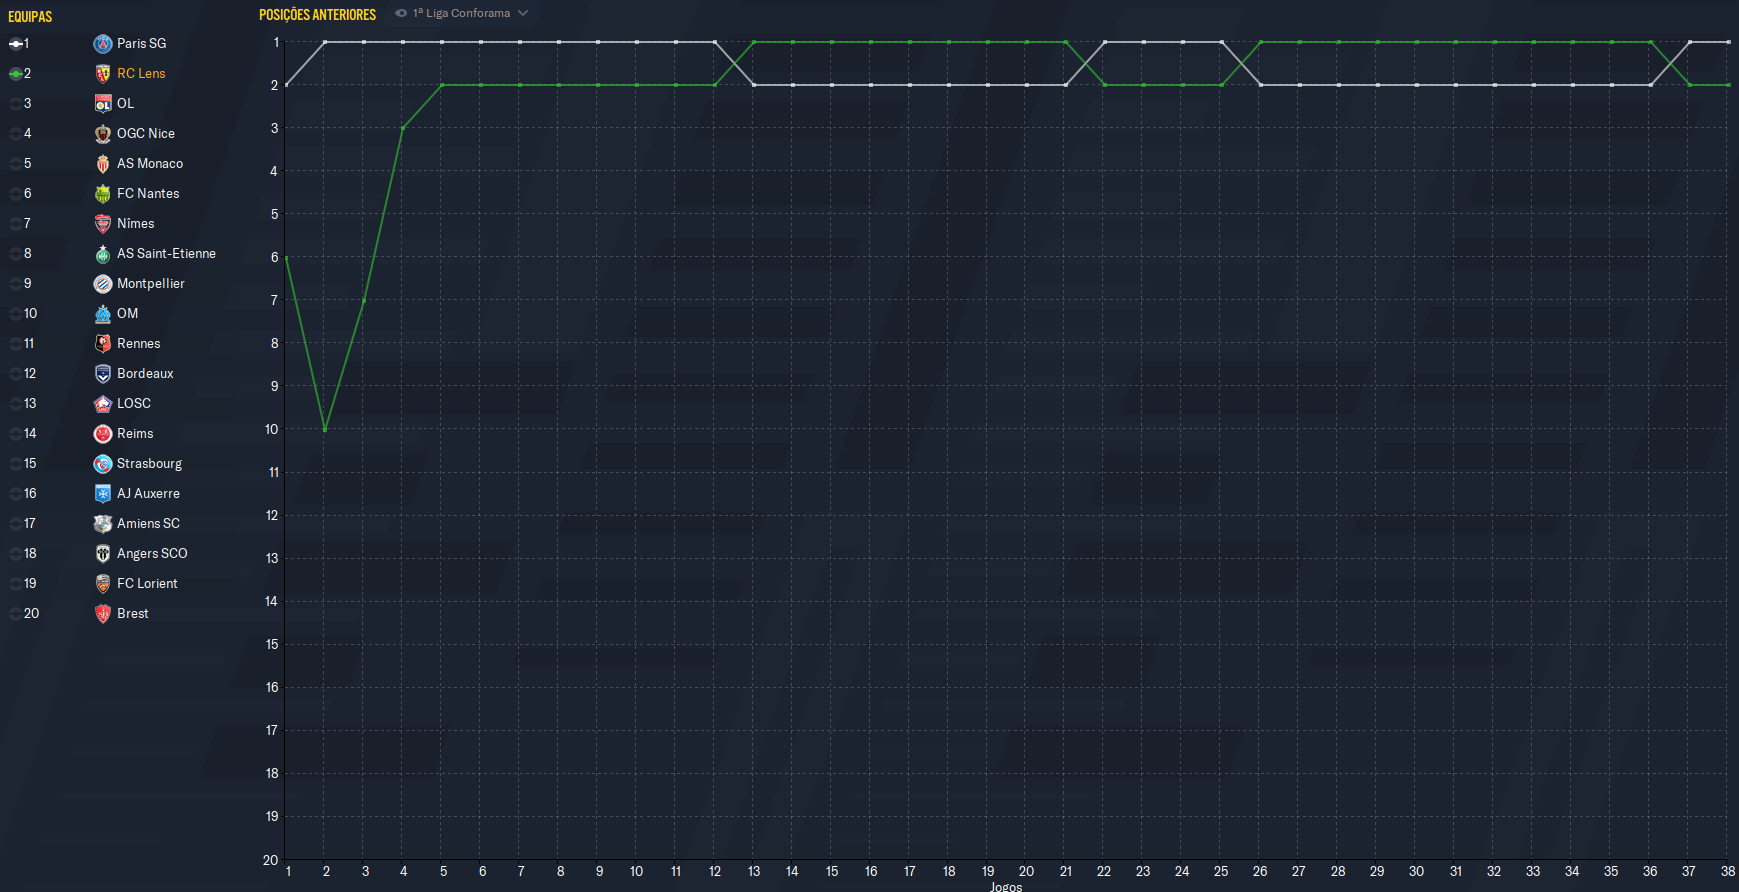Open the FC Nantes team name link
The height and width of the screenshot is (892, 1739).
click(x=148, y=194)
